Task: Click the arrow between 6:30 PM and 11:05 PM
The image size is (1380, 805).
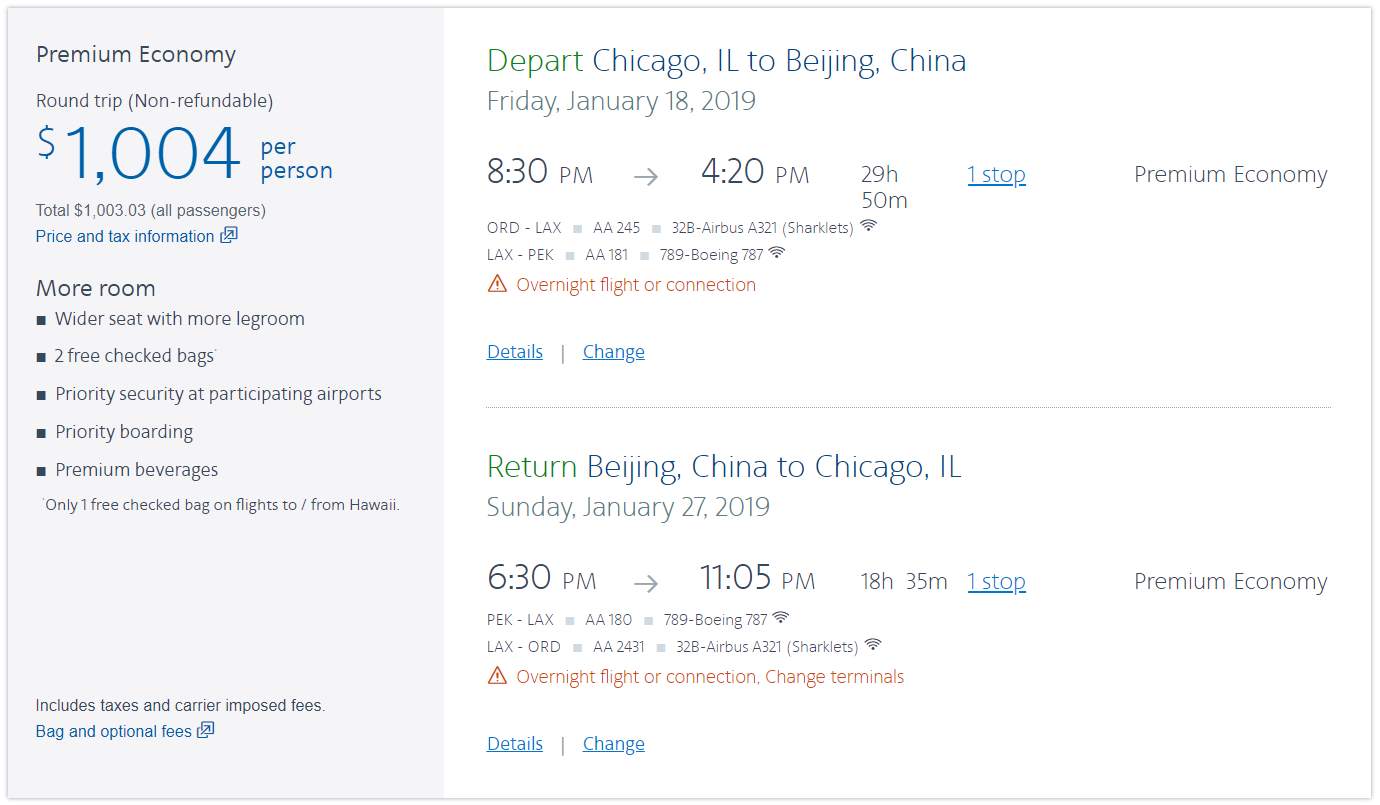Action: pyautogui.click(x=647, y=583)
